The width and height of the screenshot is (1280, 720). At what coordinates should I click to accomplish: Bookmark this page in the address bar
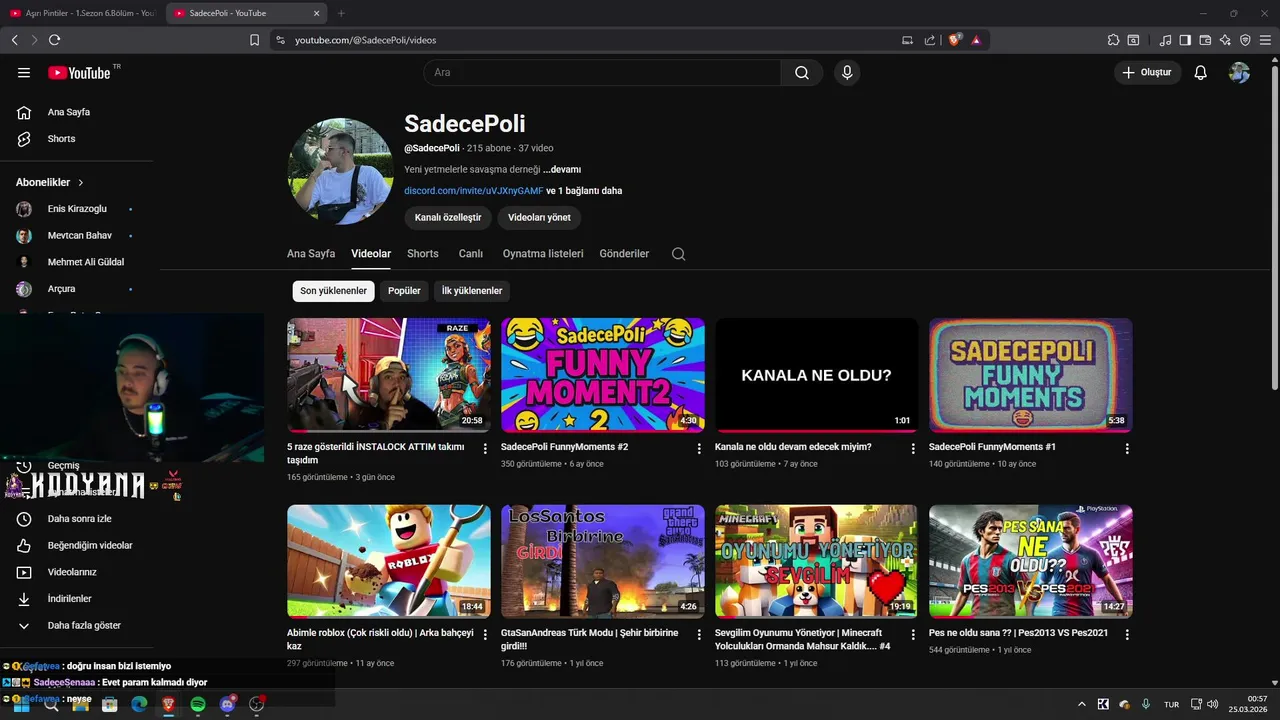(x=254, y=40)
